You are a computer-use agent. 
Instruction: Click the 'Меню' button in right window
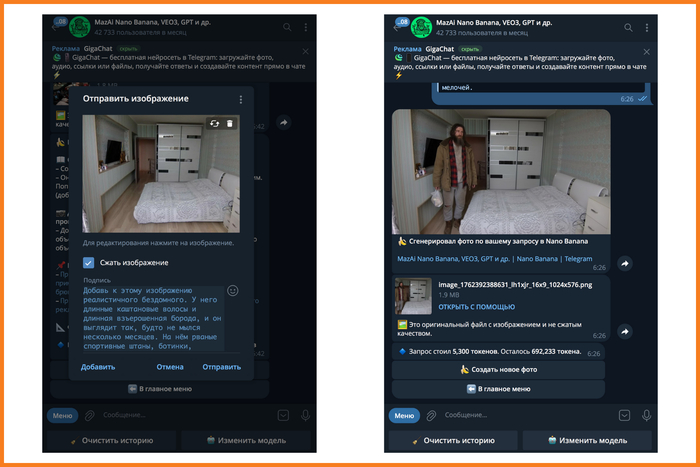403,415
